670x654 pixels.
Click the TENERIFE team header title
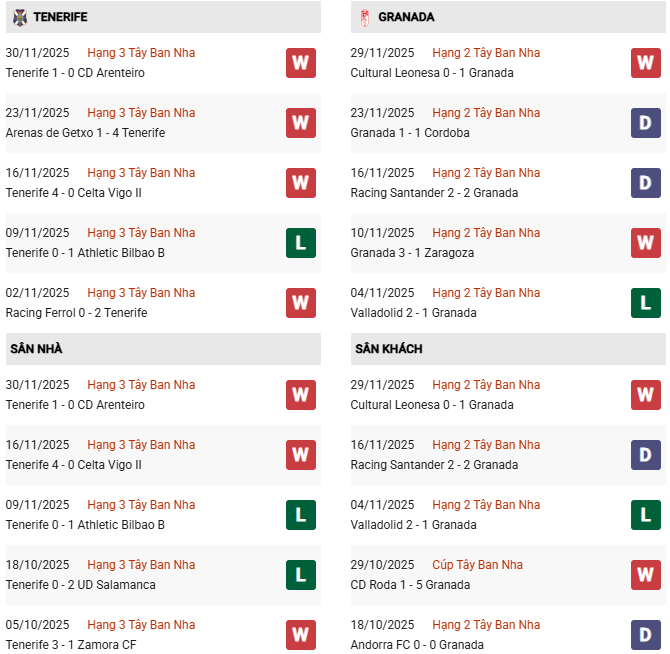click(x=60, y=17)
